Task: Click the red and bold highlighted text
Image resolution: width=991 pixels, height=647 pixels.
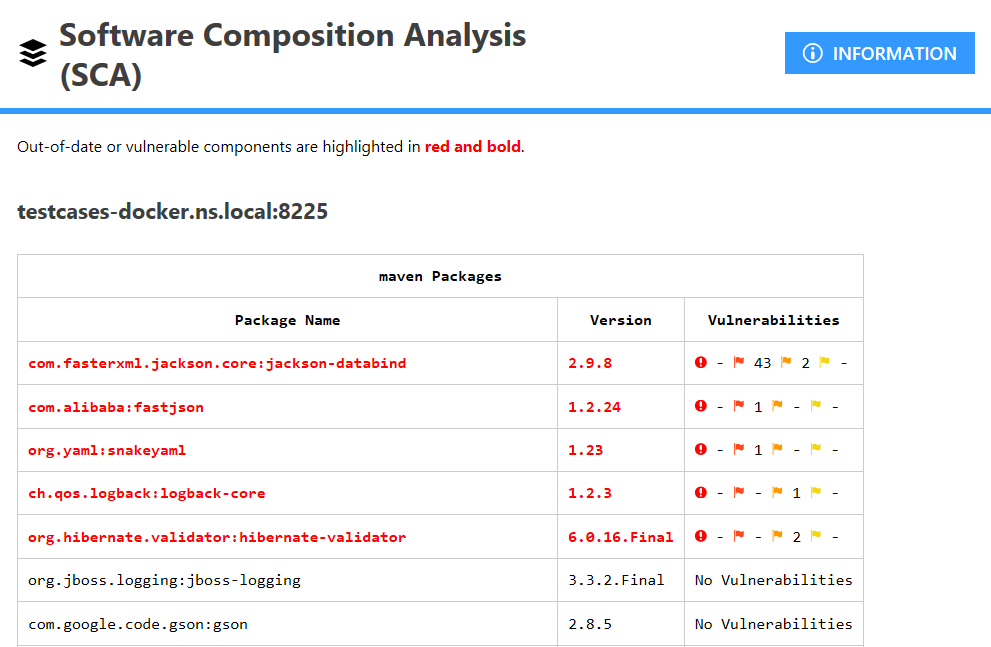Action: click(x=472, y=146)
